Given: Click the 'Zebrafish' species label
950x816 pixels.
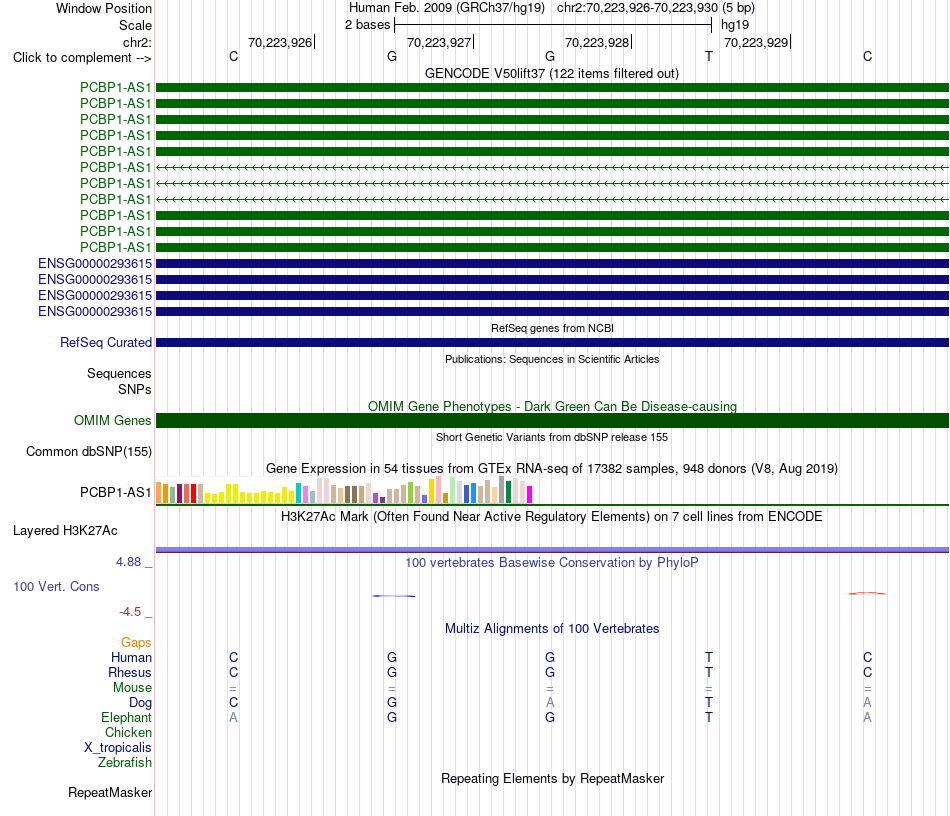Looking at the screenshot, I should pyautogui.click(x=125, y=763).
